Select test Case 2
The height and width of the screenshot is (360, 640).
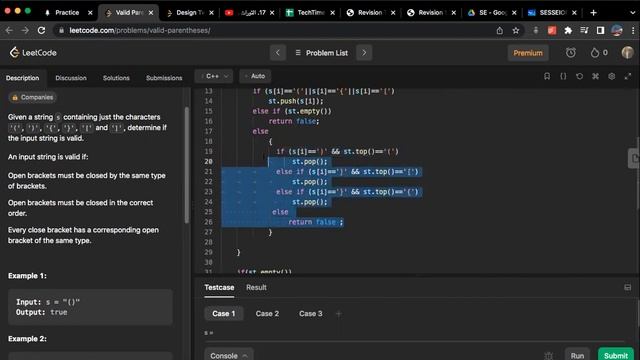(267, 314)
